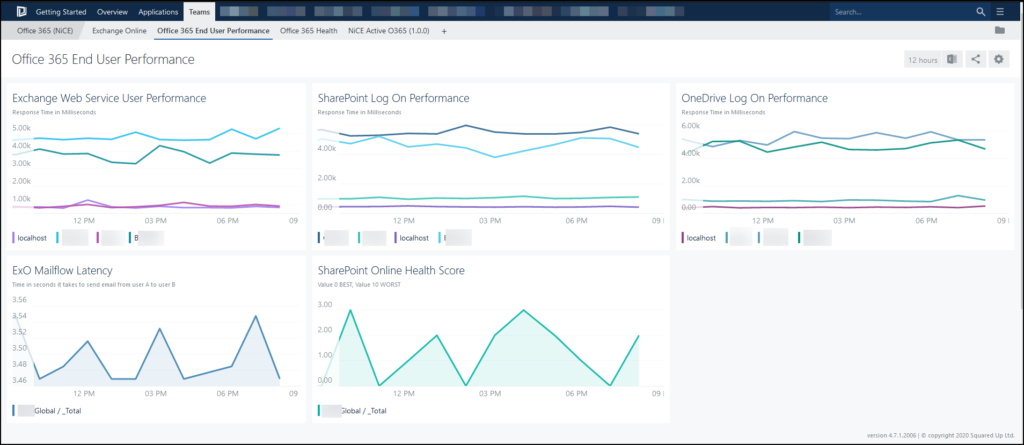Toggle localhost legend in OneDrive chart

(x=699, y=238)
